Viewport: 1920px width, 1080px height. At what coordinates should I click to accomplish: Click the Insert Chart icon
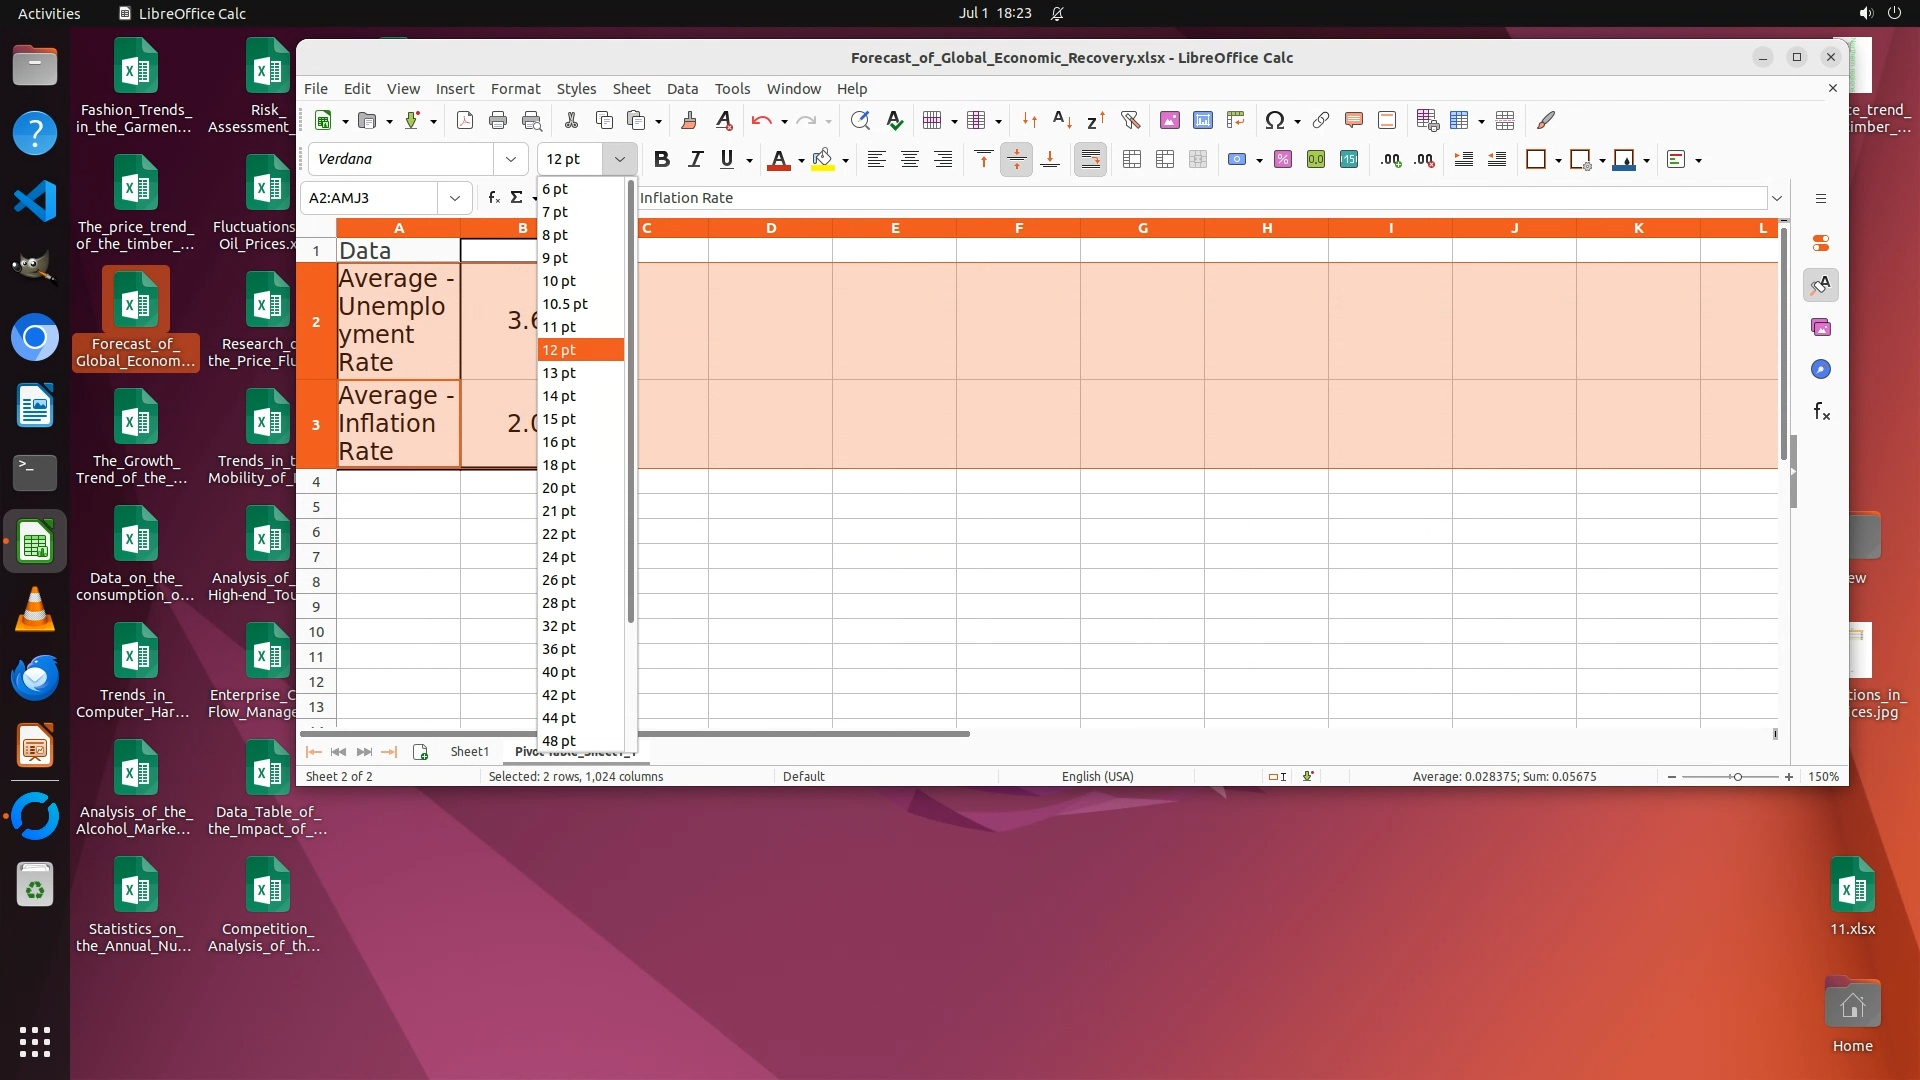1202,120
